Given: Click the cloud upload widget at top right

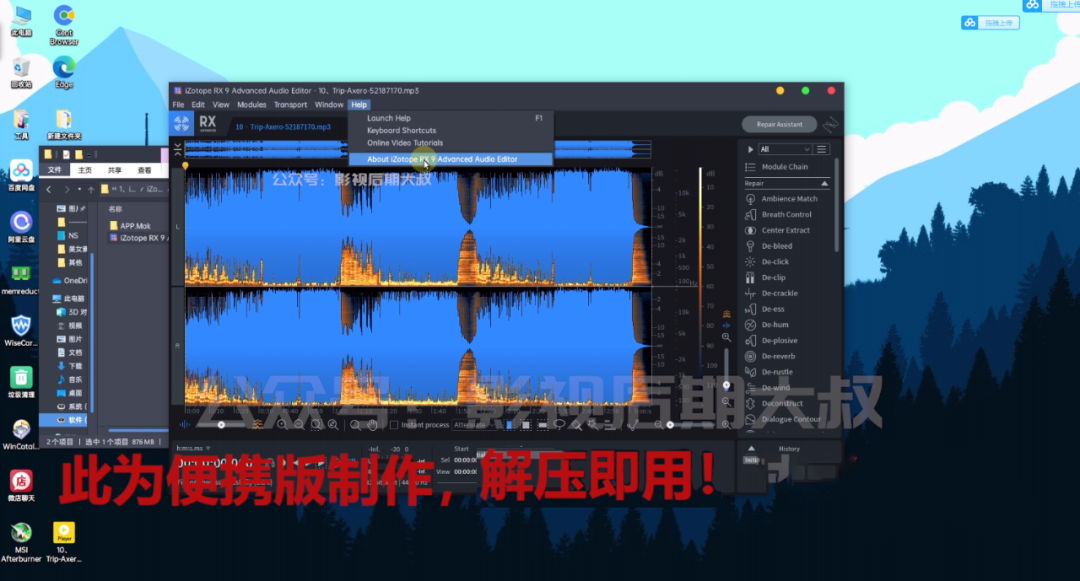Looking at the screenshot, I should pos(990,23).
